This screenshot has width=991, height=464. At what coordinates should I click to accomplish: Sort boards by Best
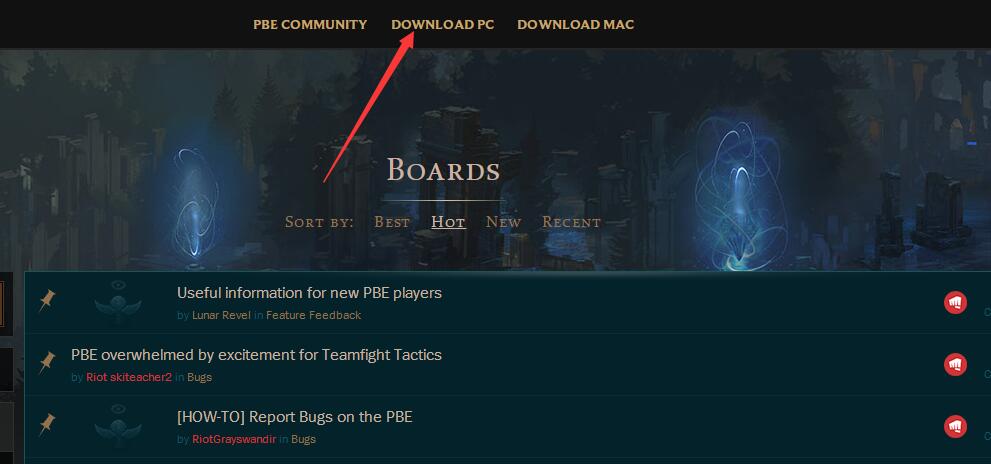tap(392, 222)
